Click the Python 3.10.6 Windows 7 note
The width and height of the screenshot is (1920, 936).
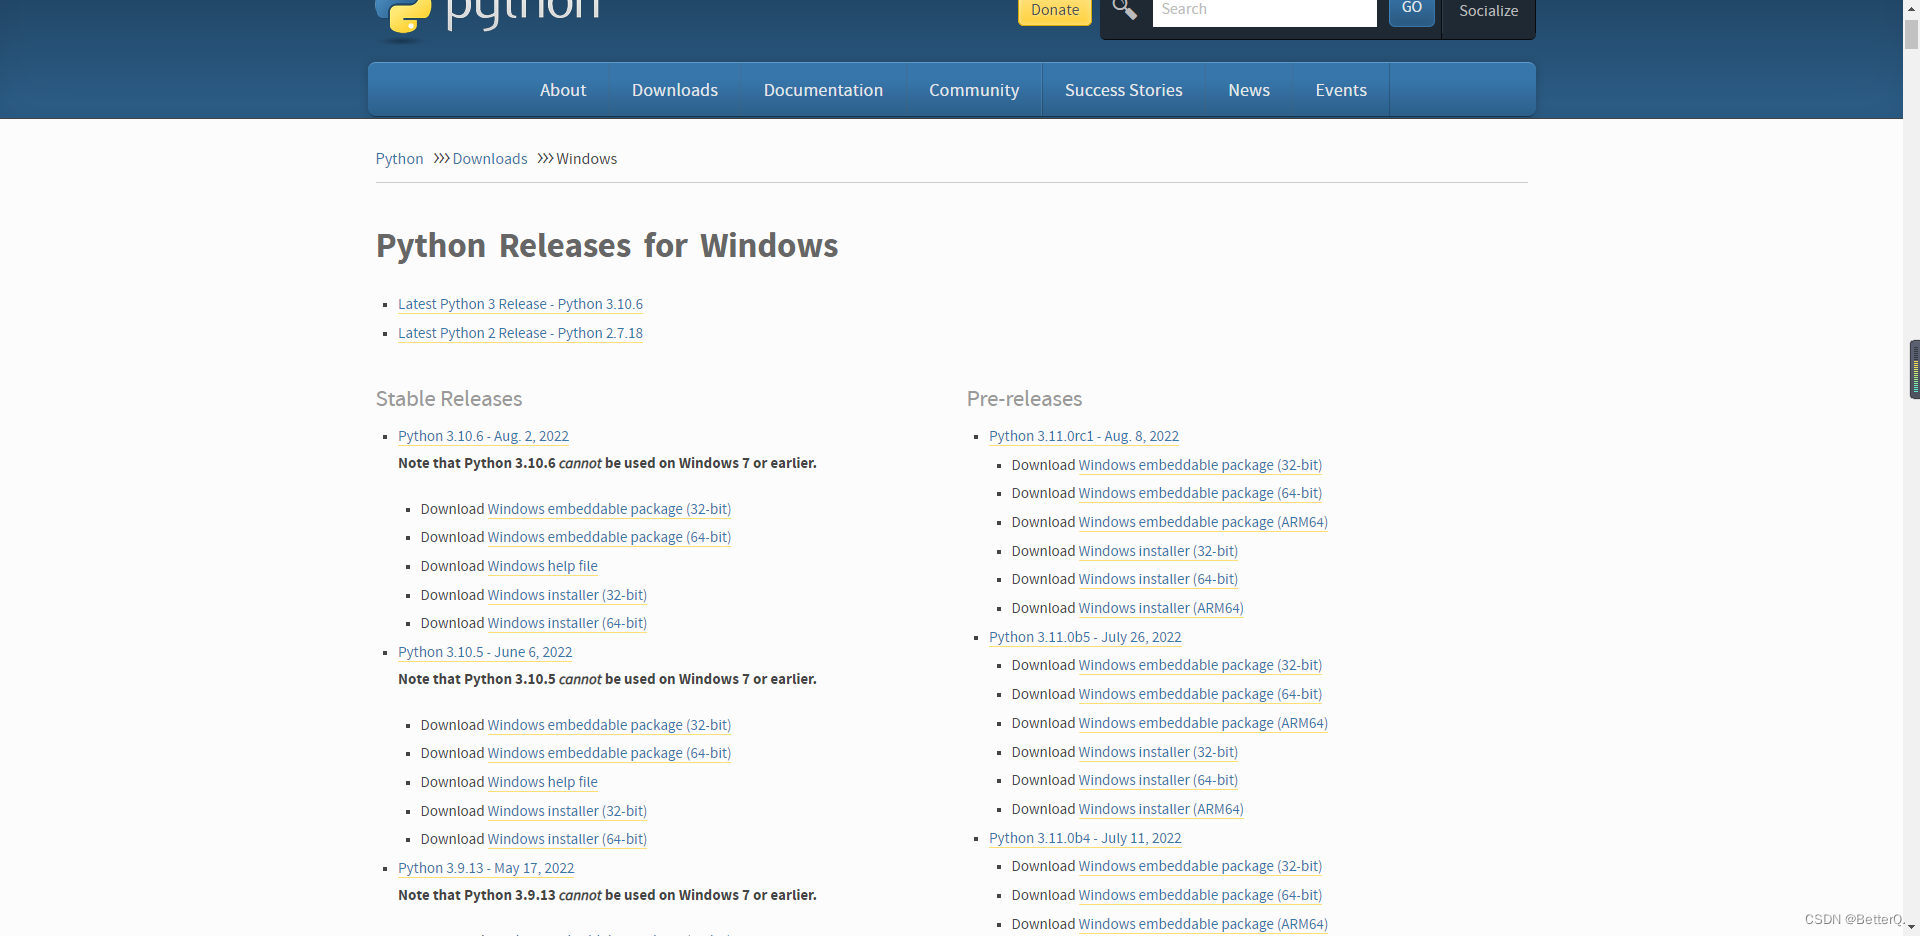(x=607, y=463)
